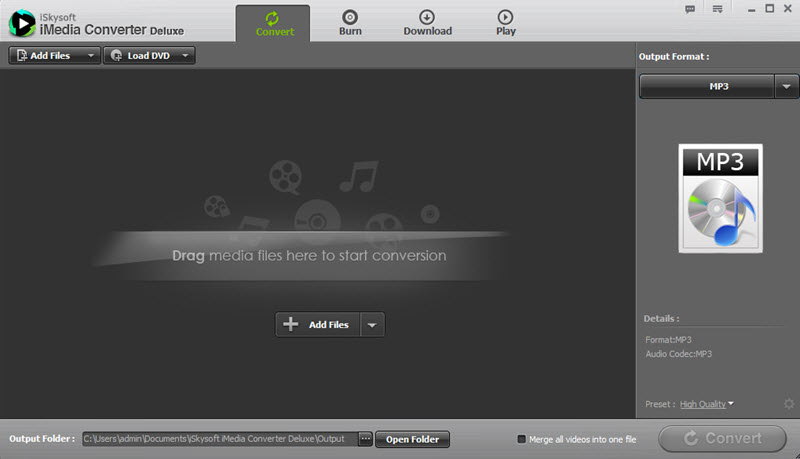Open the feedback speech bubble icon
The image size is (800, 459).
click(x=690, y=9)
